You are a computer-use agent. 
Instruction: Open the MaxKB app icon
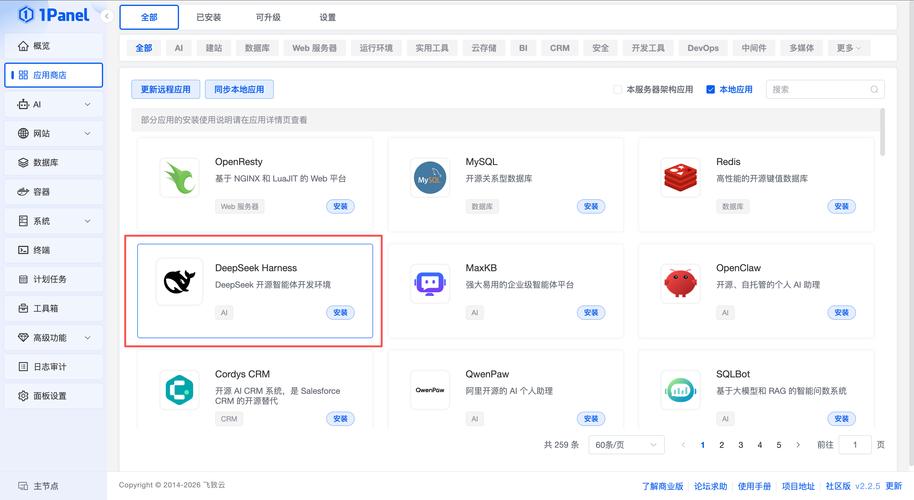pos(430,284)
